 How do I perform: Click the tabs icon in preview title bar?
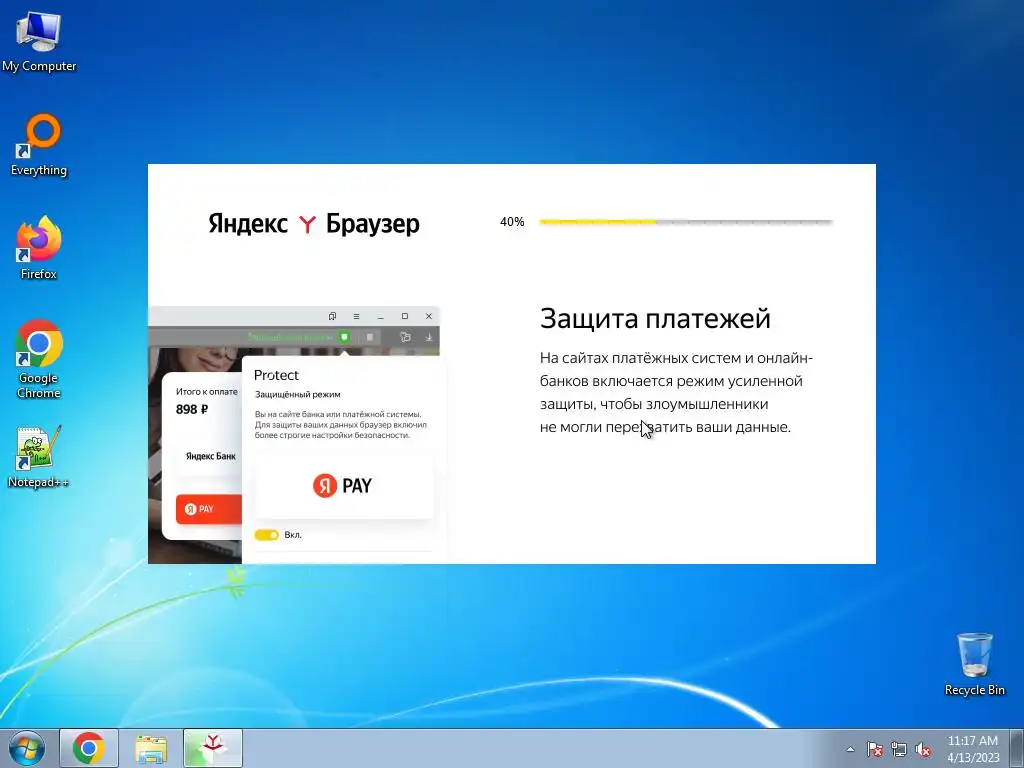tap(332, 316)
